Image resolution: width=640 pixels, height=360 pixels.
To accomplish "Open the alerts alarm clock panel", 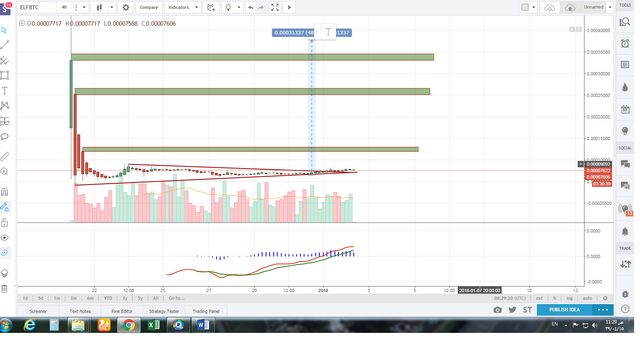I will tap(625, 43).
